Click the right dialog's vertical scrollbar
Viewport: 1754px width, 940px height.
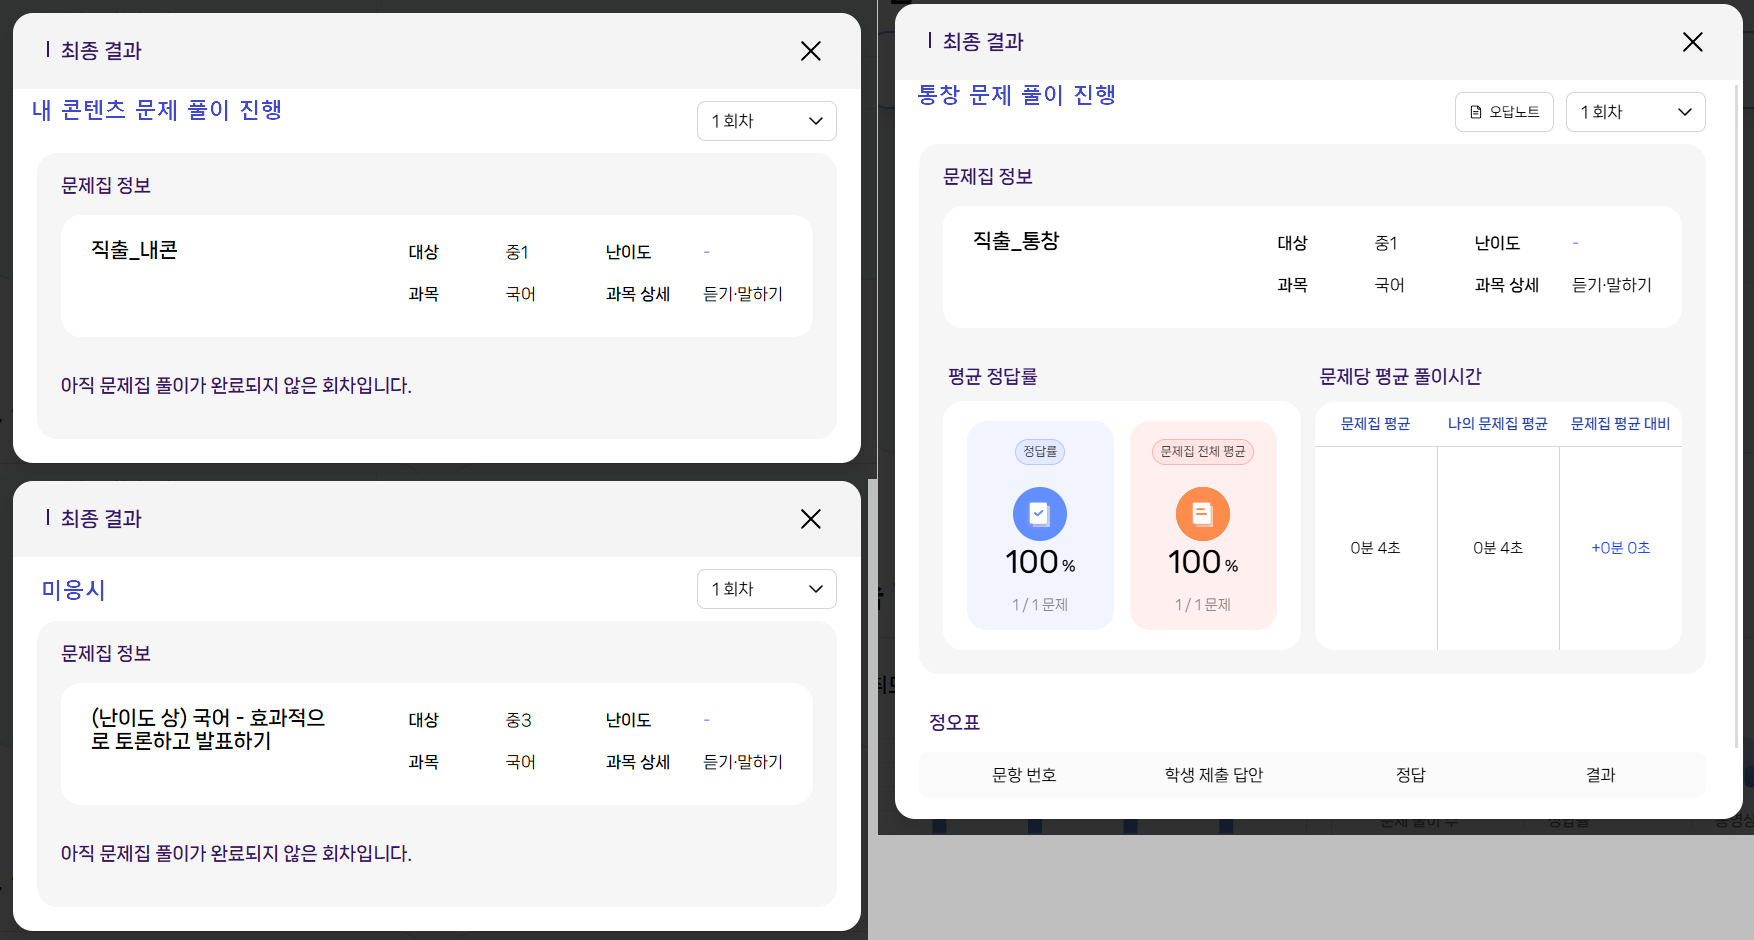(1736, 415)
